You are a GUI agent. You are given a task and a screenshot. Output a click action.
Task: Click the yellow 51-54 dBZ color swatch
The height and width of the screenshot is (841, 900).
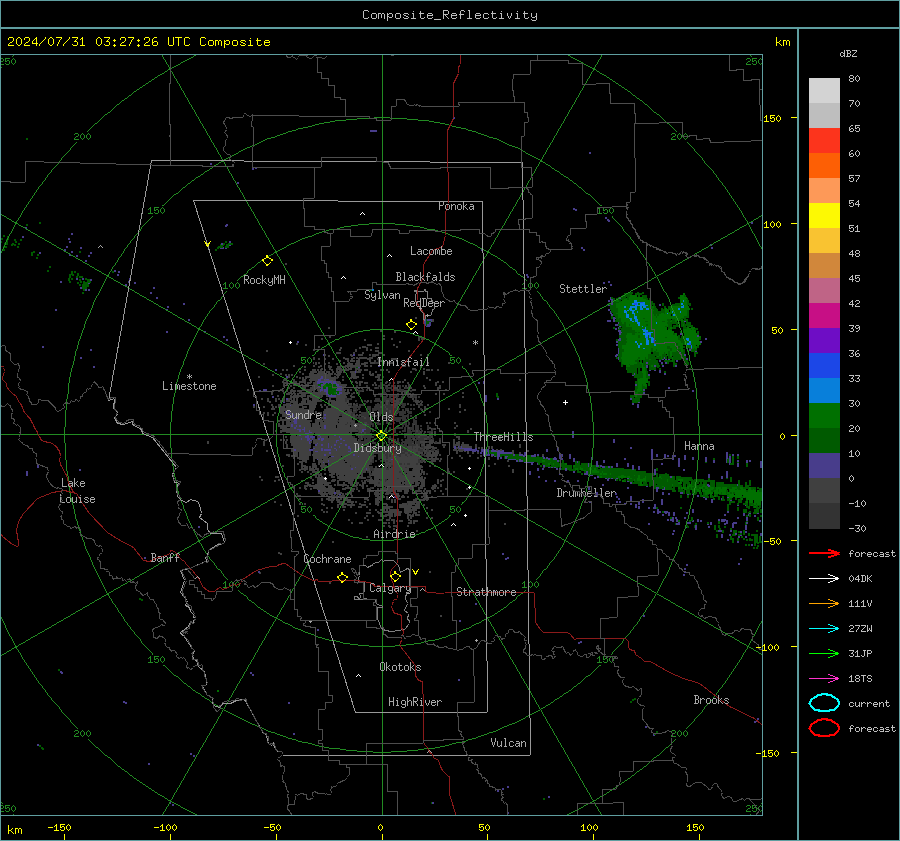point(824,216)
